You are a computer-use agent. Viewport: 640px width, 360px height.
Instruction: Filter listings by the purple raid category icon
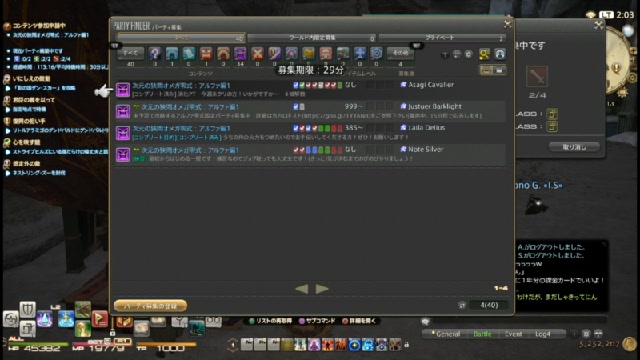(240, 53)
